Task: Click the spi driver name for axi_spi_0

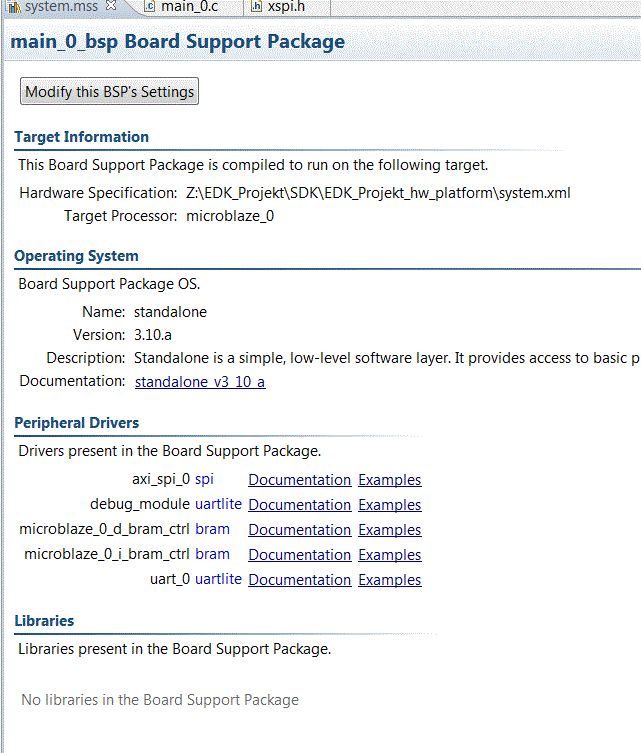Action: pyautogui.click(x=205, y=479)
